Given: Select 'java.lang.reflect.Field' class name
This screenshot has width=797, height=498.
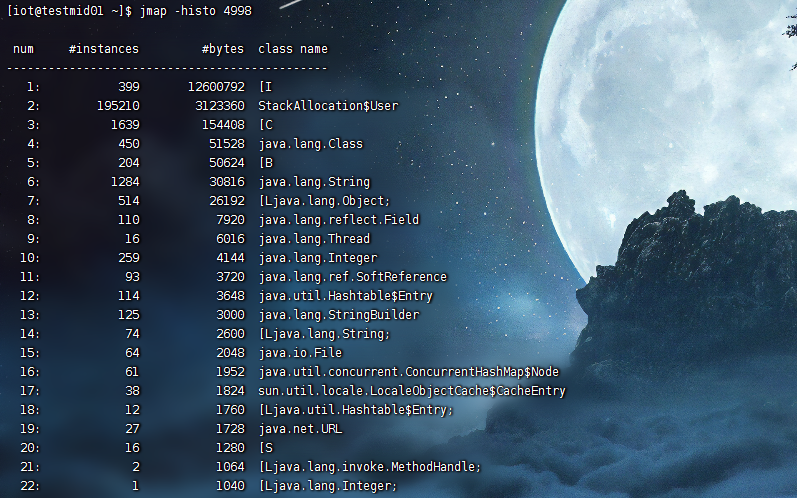Looking at the screenshot, I should pos(339,220).
